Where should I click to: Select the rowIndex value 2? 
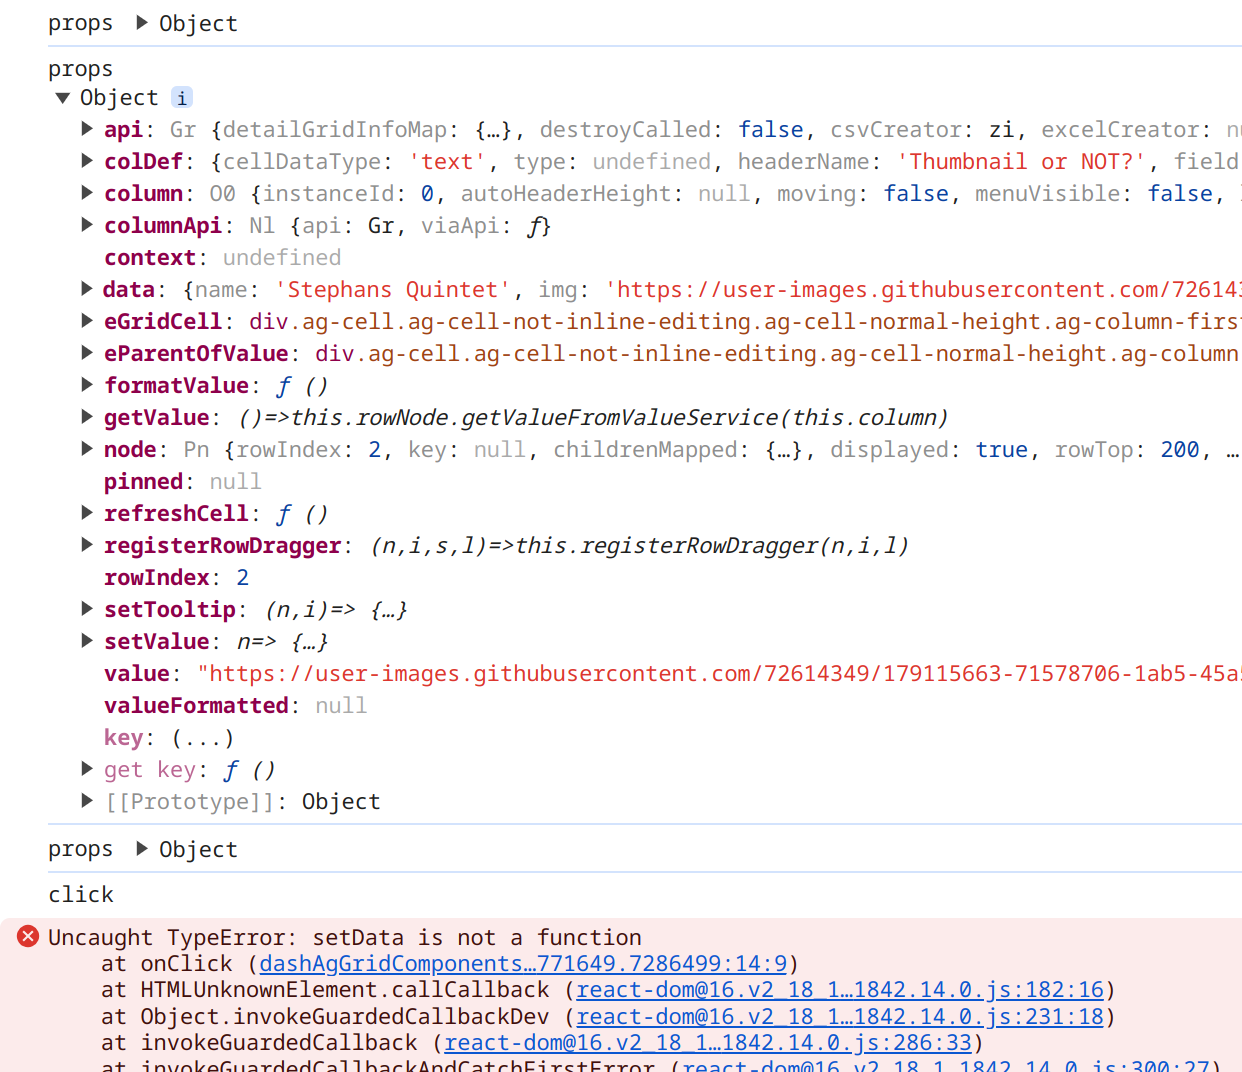click(x=243, y=578)
